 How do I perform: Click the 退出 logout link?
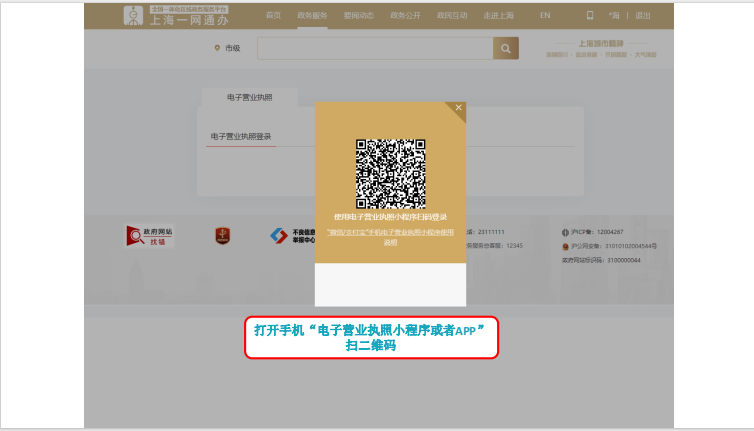point(643,15)
